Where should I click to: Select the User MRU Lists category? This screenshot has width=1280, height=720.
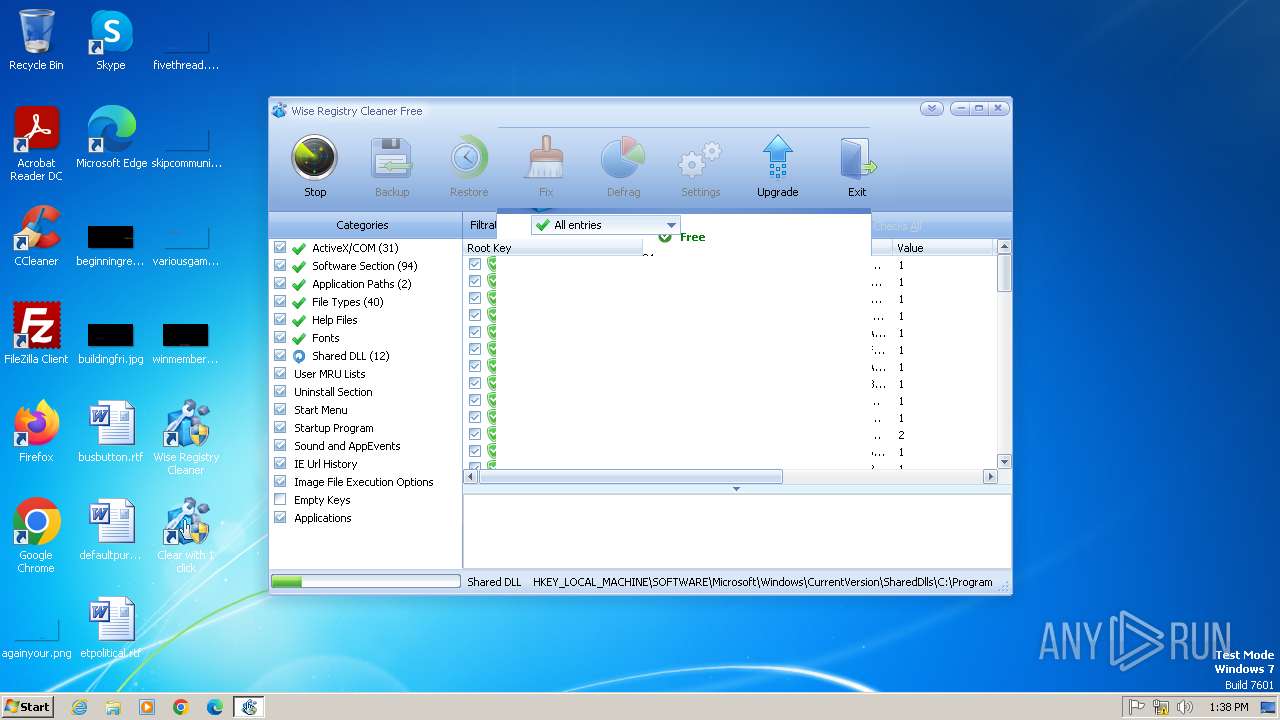330,374
